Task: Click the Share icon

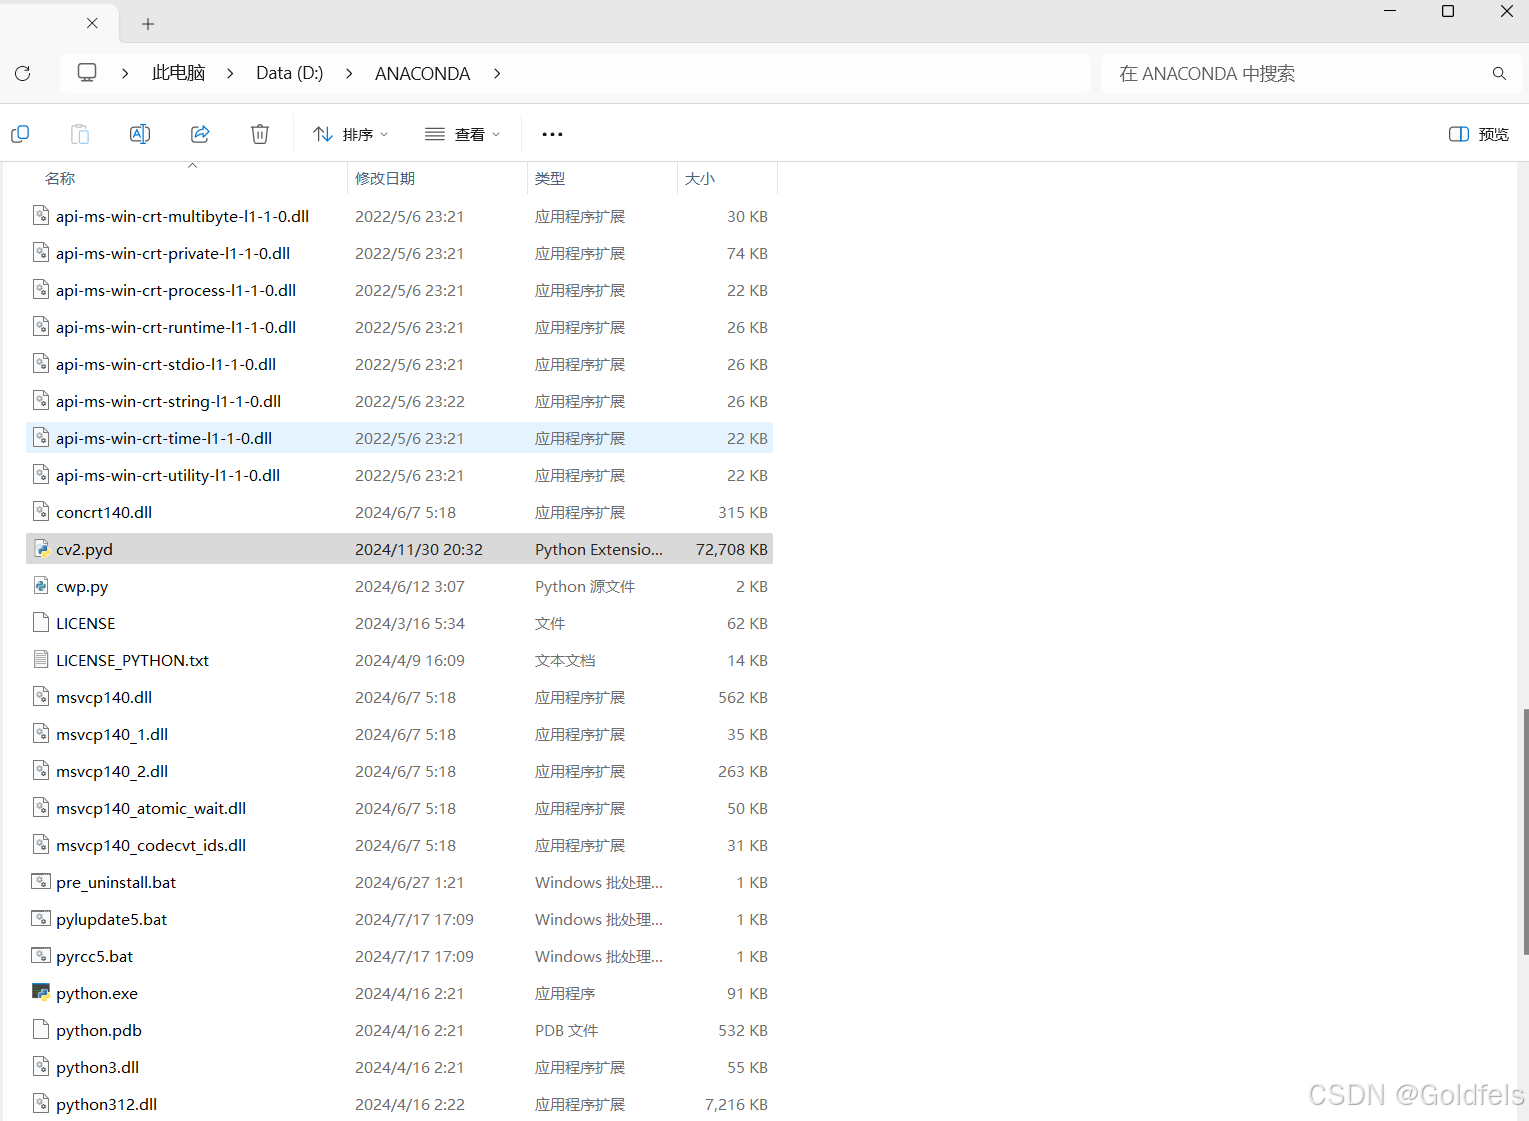Action: tap(200, 133)
